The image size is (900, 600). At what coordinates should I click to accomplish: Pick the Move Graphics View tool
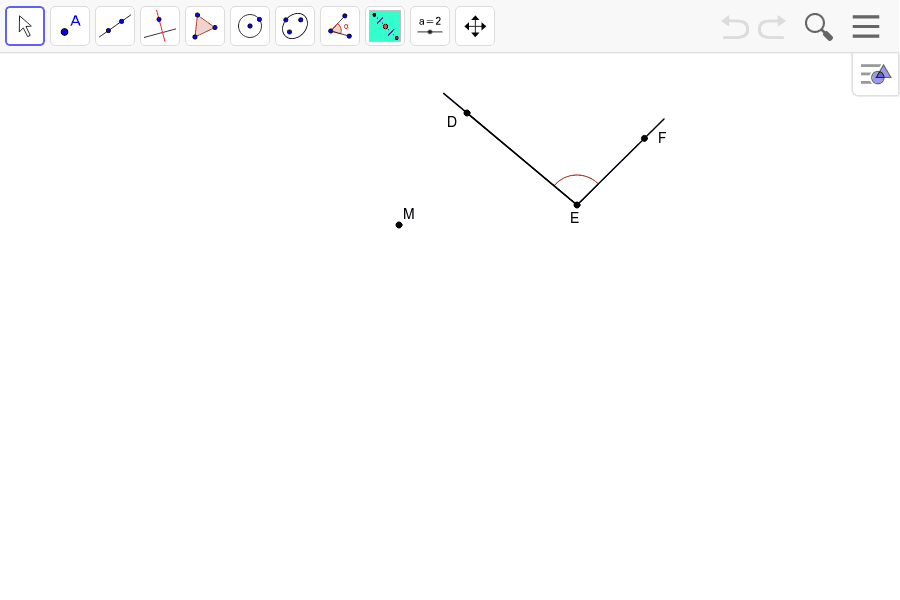click(x=475, y=26)
